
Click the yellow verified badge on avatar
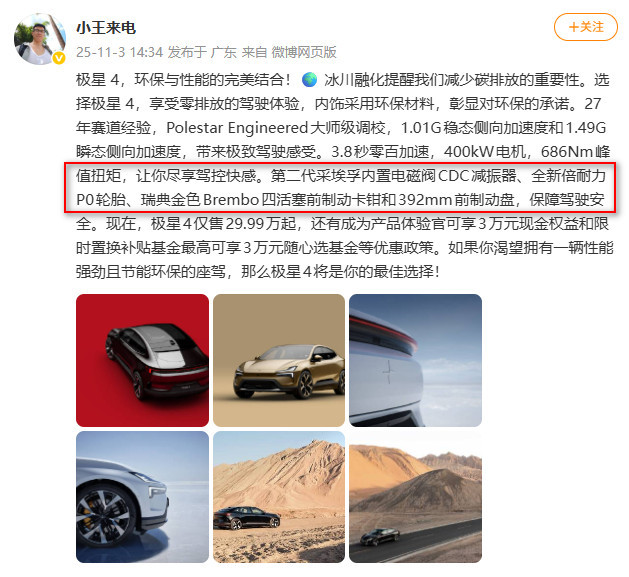59,59
